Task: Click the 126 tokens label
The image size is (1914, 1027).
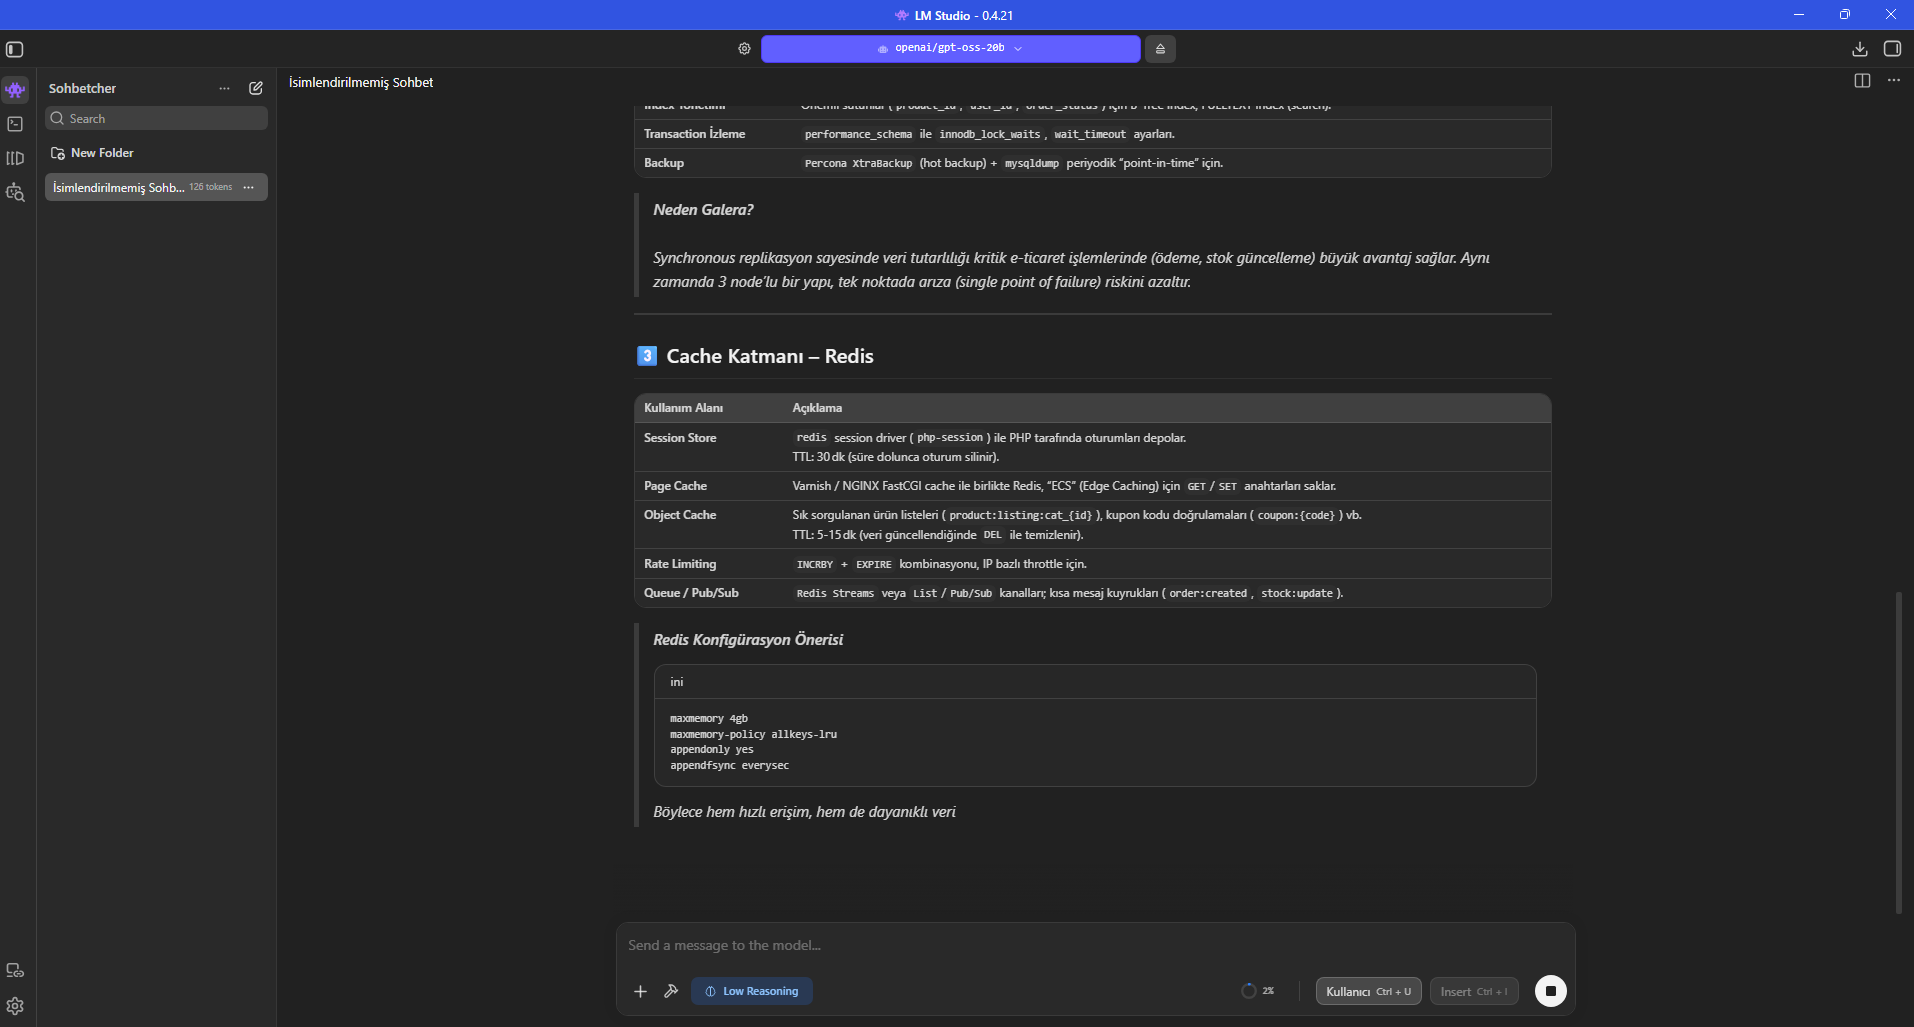Action: pyautogui.click(x=211, y=187)
